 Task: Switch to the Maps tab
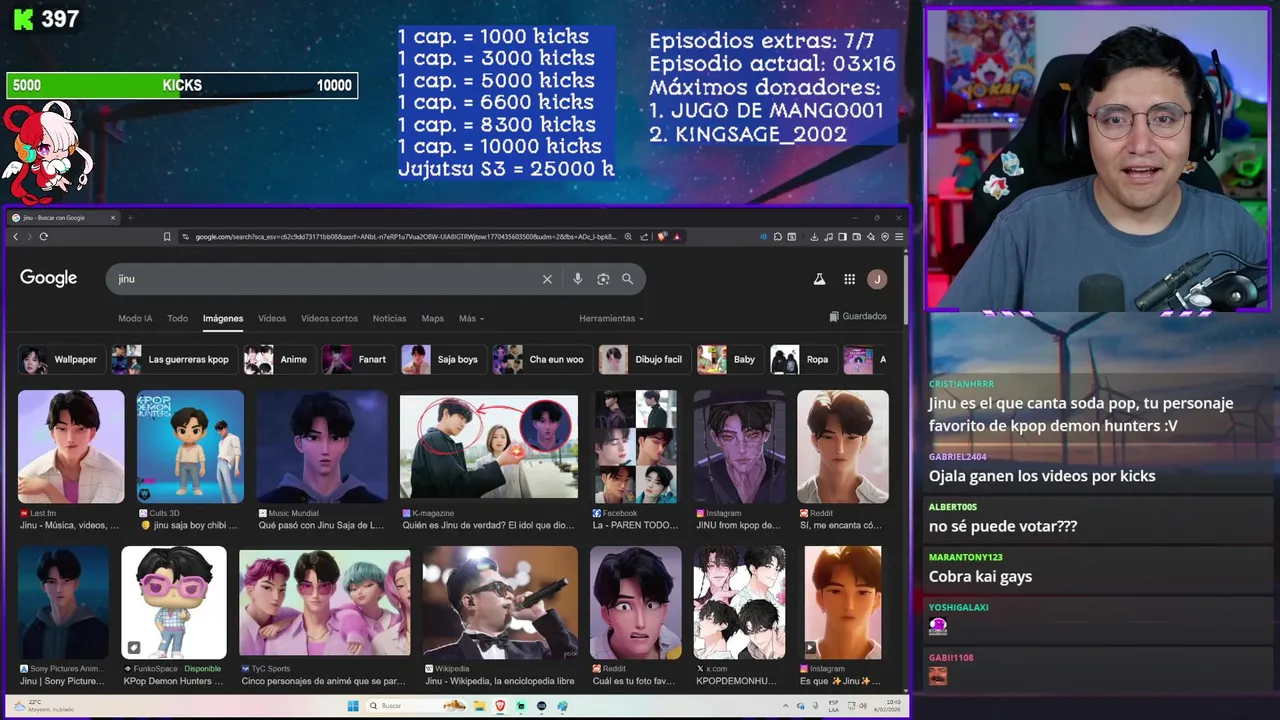coord(432,319)
